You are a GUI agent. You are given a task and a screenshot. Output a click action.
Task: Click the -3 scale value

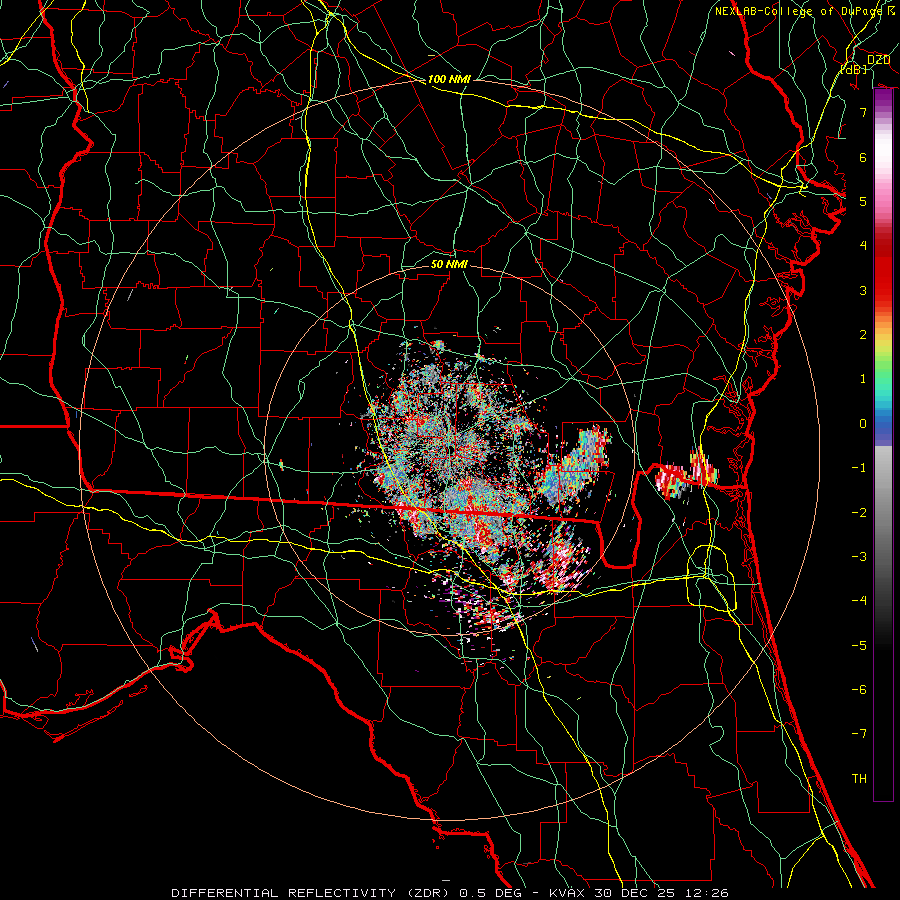(x=859, y=557)
